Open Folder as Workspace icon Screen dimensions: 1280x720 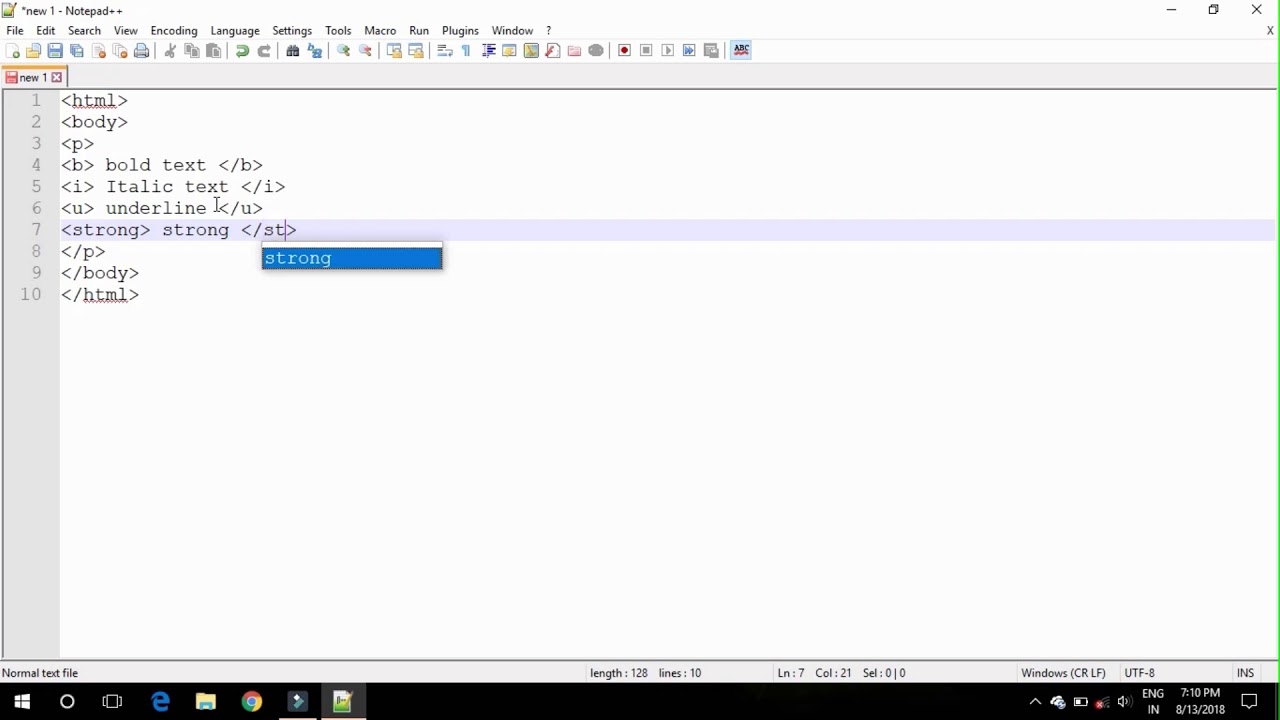click(574, 51)
